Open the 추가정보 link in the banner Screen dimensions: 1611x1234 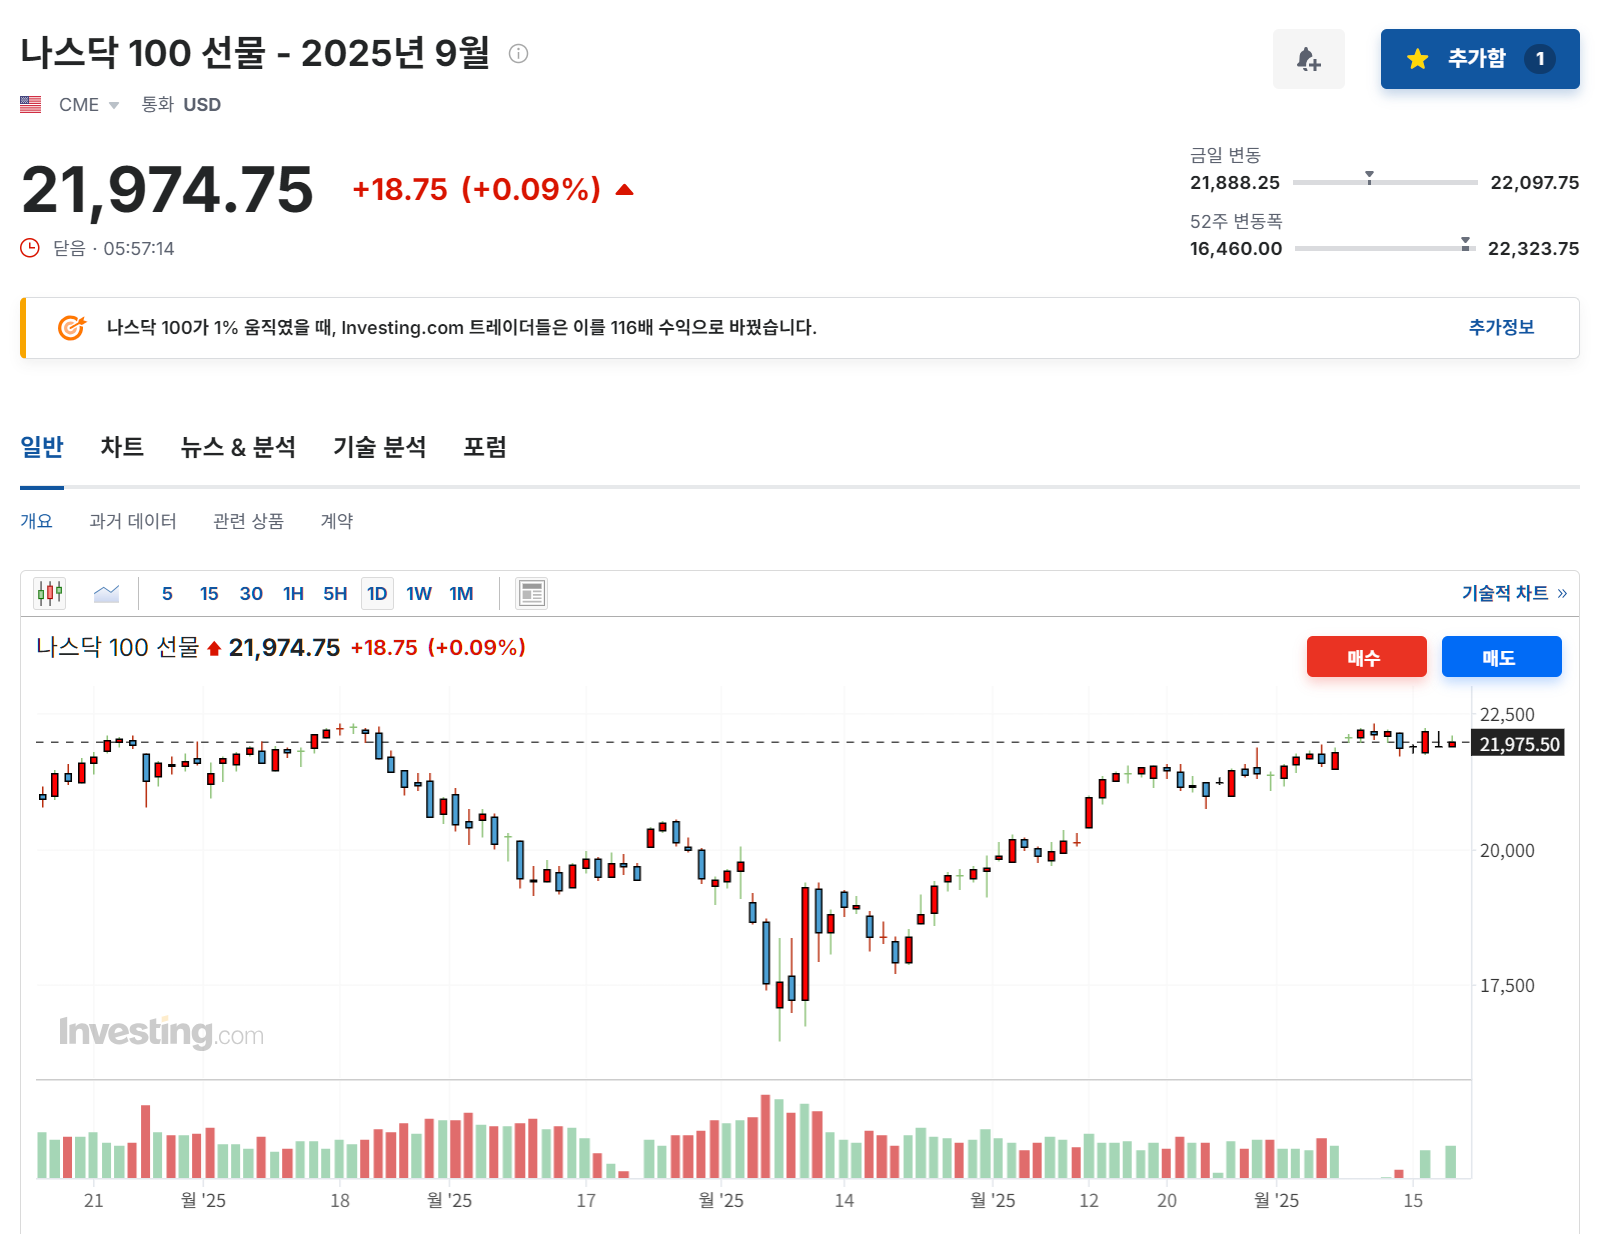[1502, 327]
